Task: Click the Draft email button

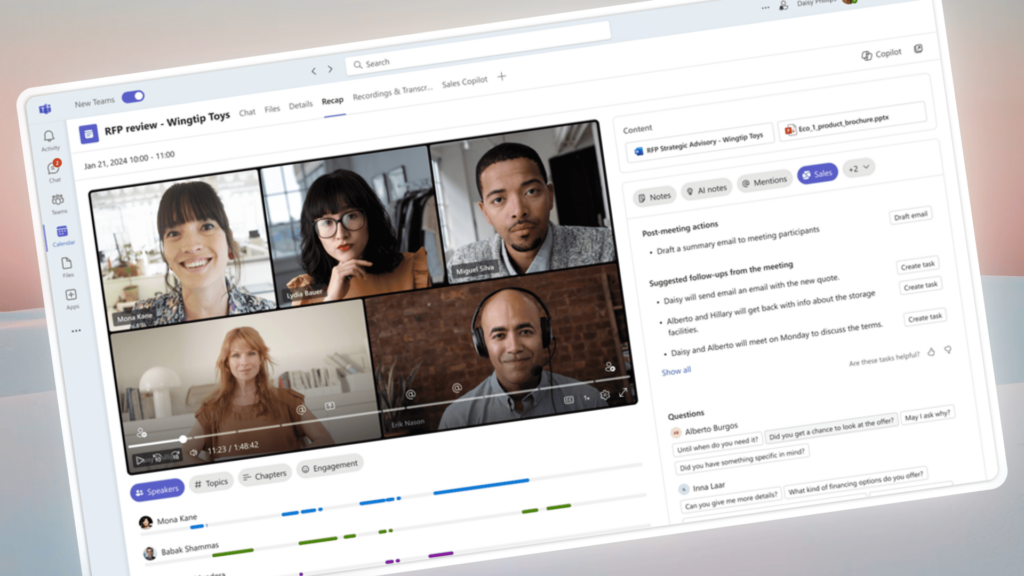Action: (x=910, y=216)
